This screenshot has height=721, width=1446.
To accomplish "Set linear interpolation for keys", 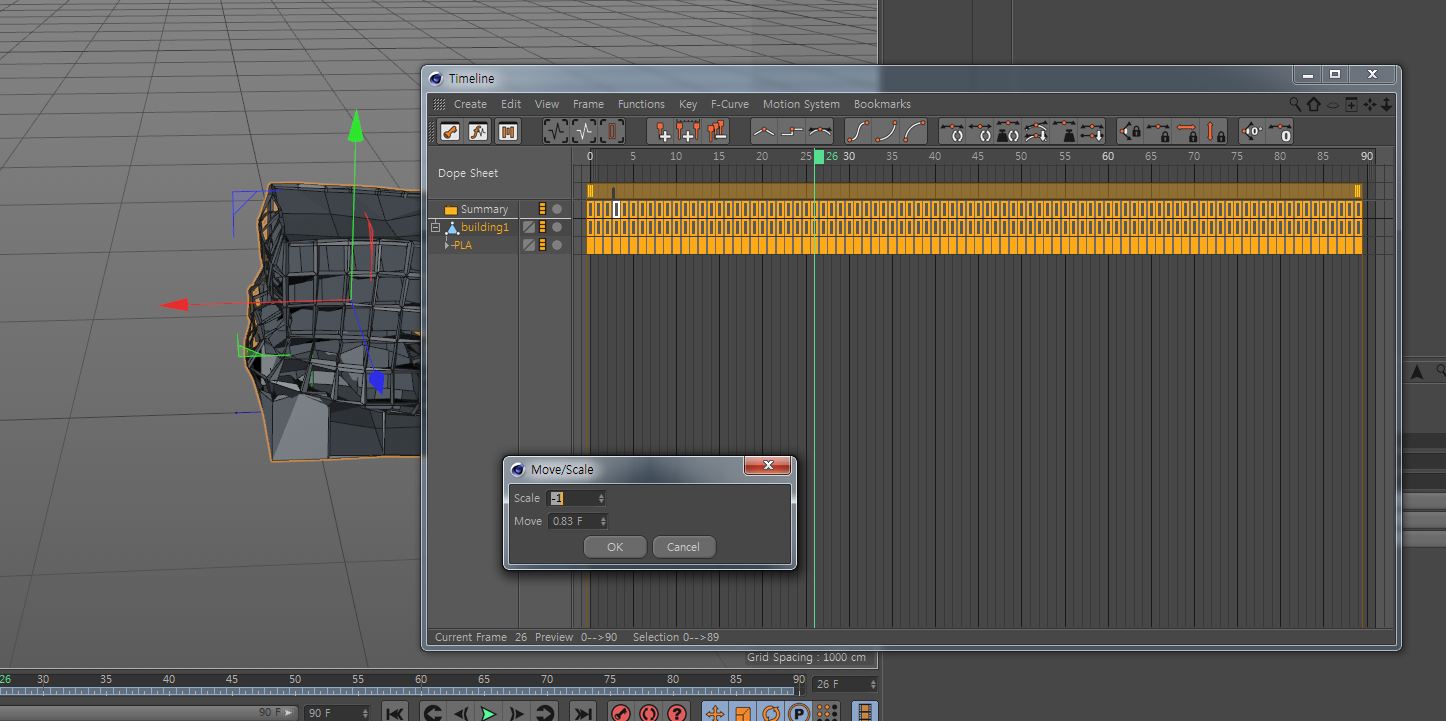I will [x=764, y=132].
